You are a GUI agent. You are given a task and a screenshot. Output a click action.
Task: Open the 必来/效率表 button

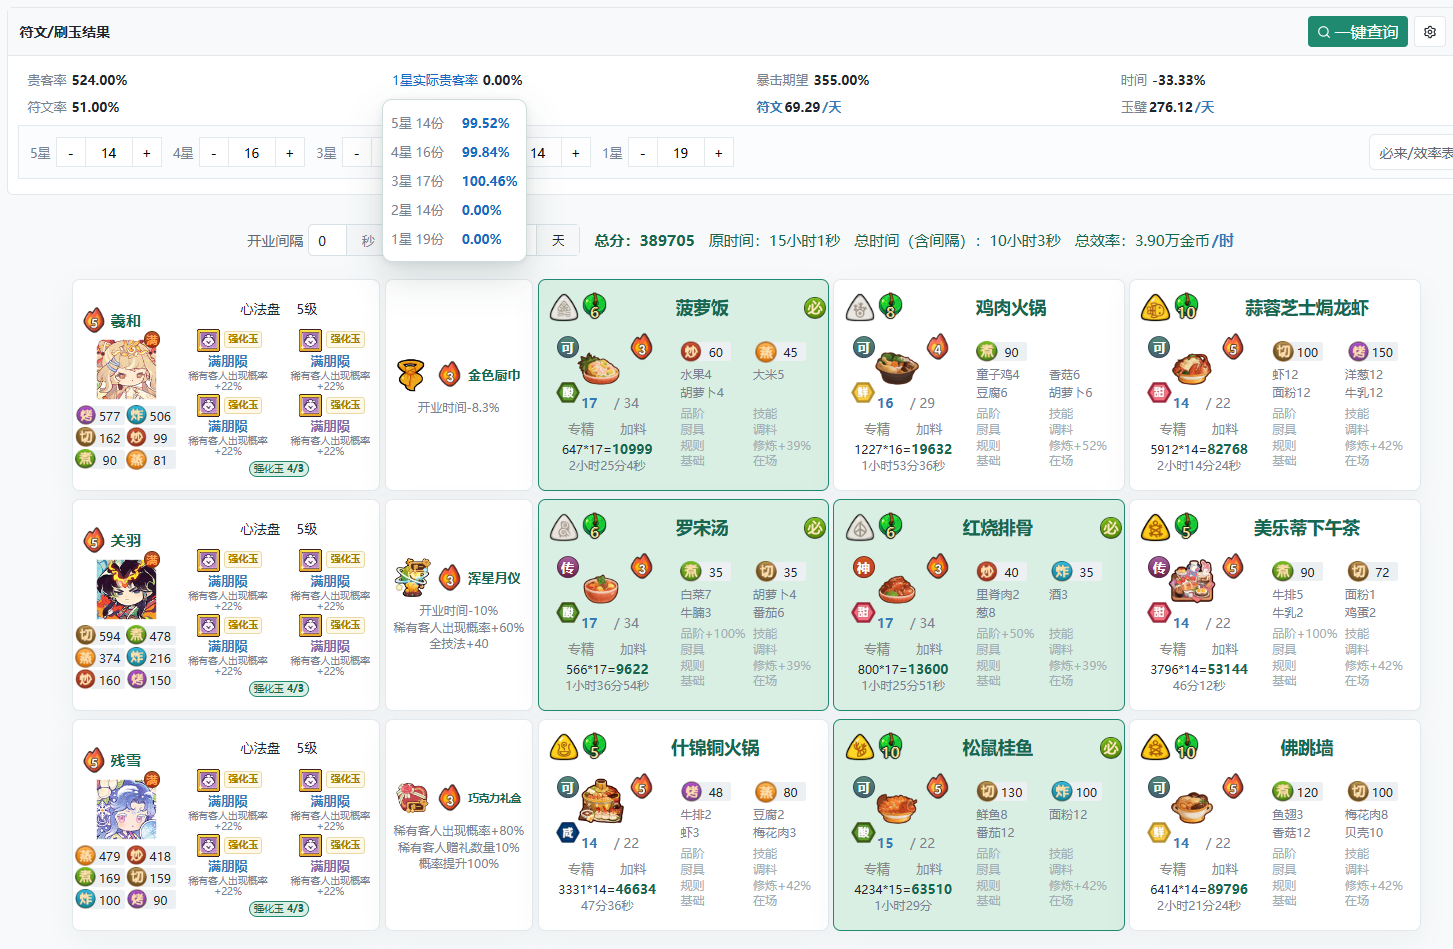point(1415,153)
